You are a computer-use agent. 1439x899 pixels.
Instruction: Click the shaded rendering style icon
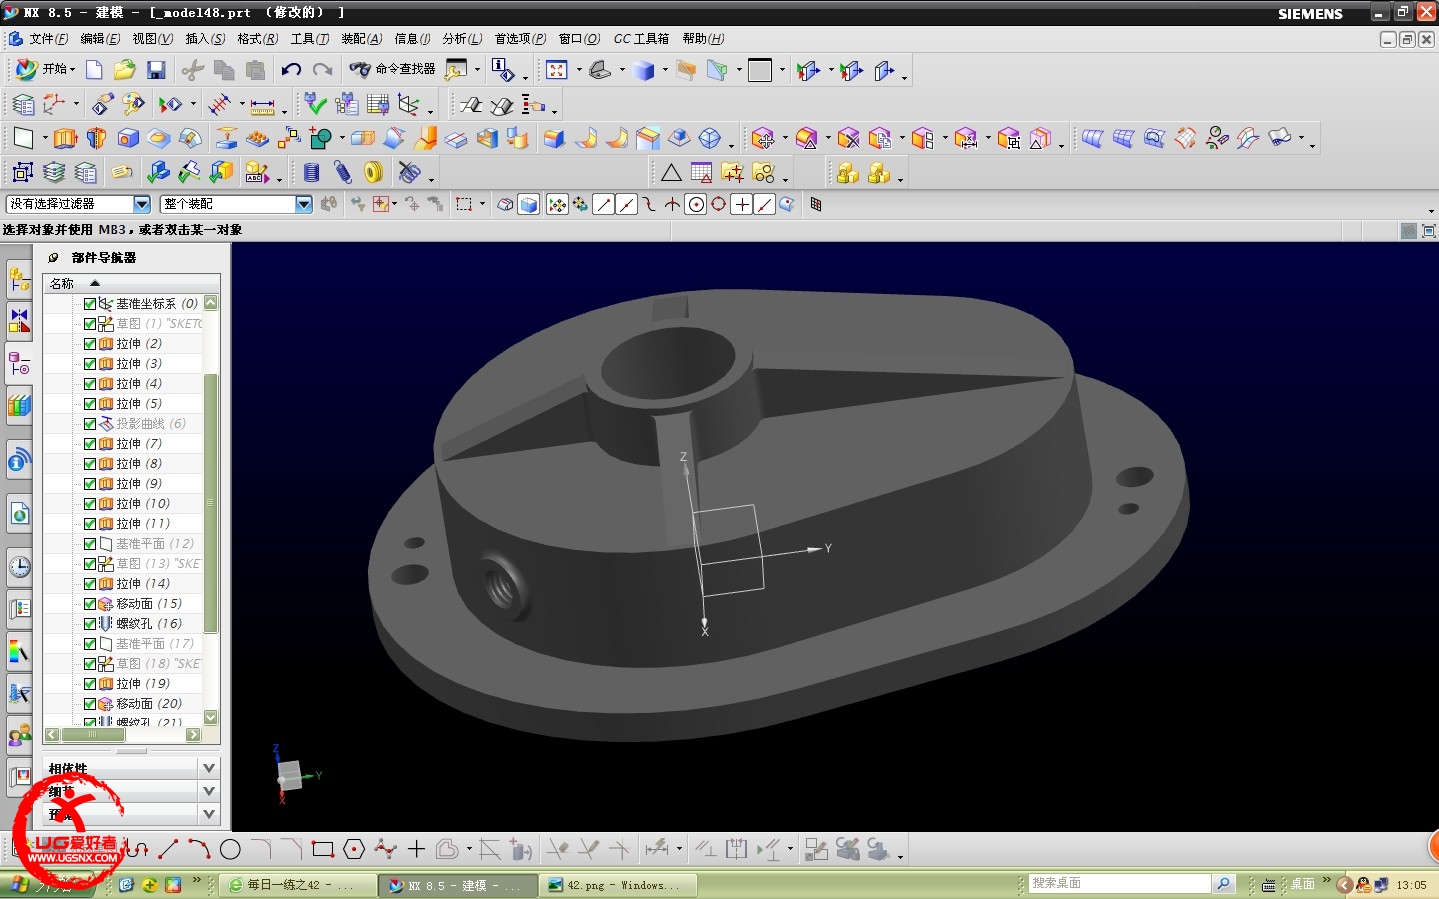[x=643, y=69]
